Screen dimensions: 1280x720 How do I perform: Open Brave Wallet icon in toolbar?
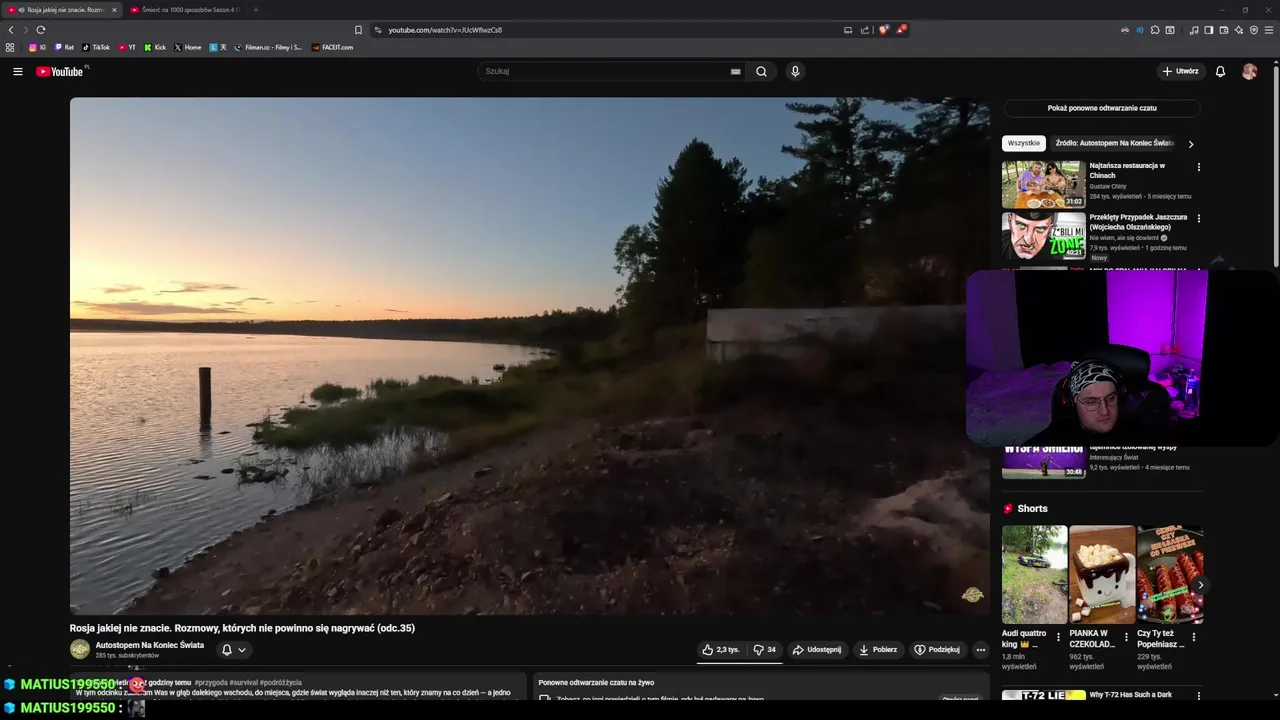pyautogui.click(x=1224, y=30)
